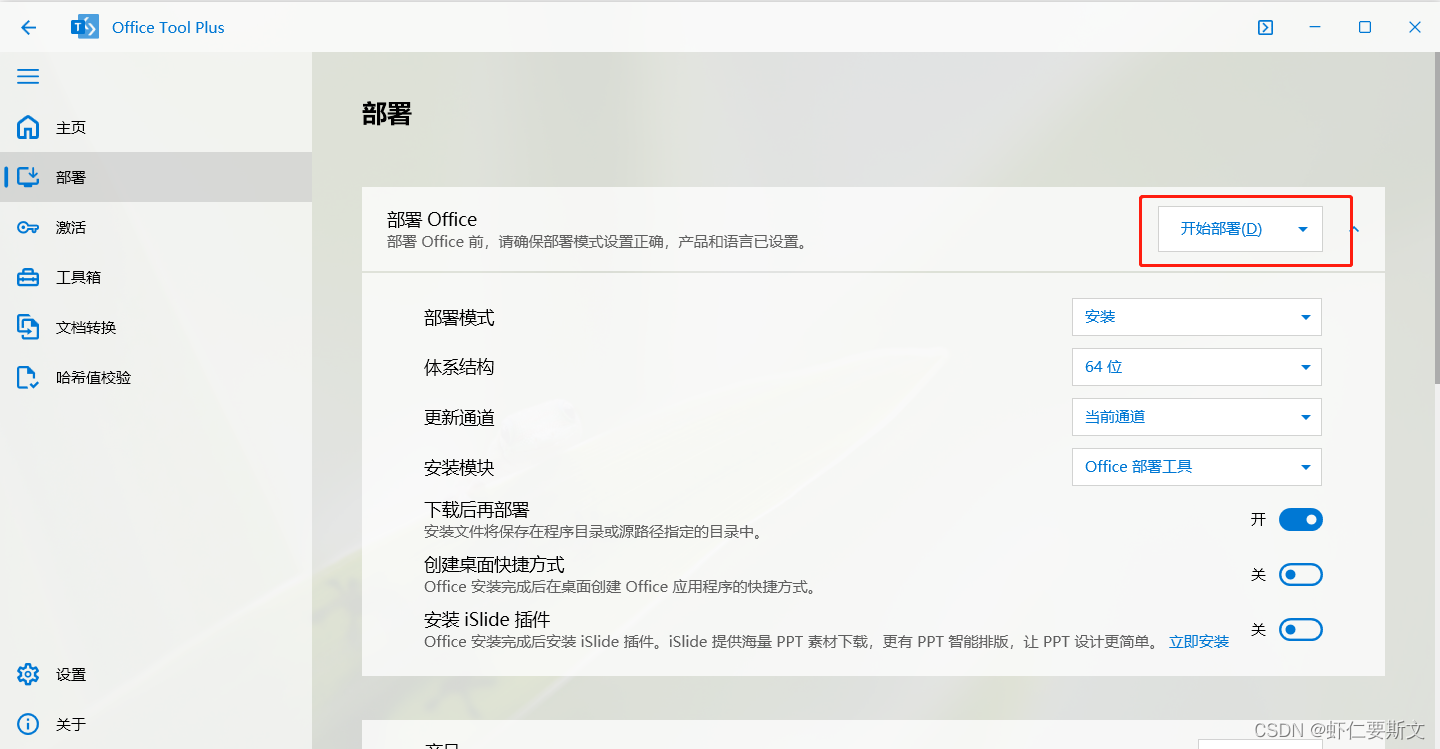Click the 安装 iSlide 插件 label

tap(487, 621)
